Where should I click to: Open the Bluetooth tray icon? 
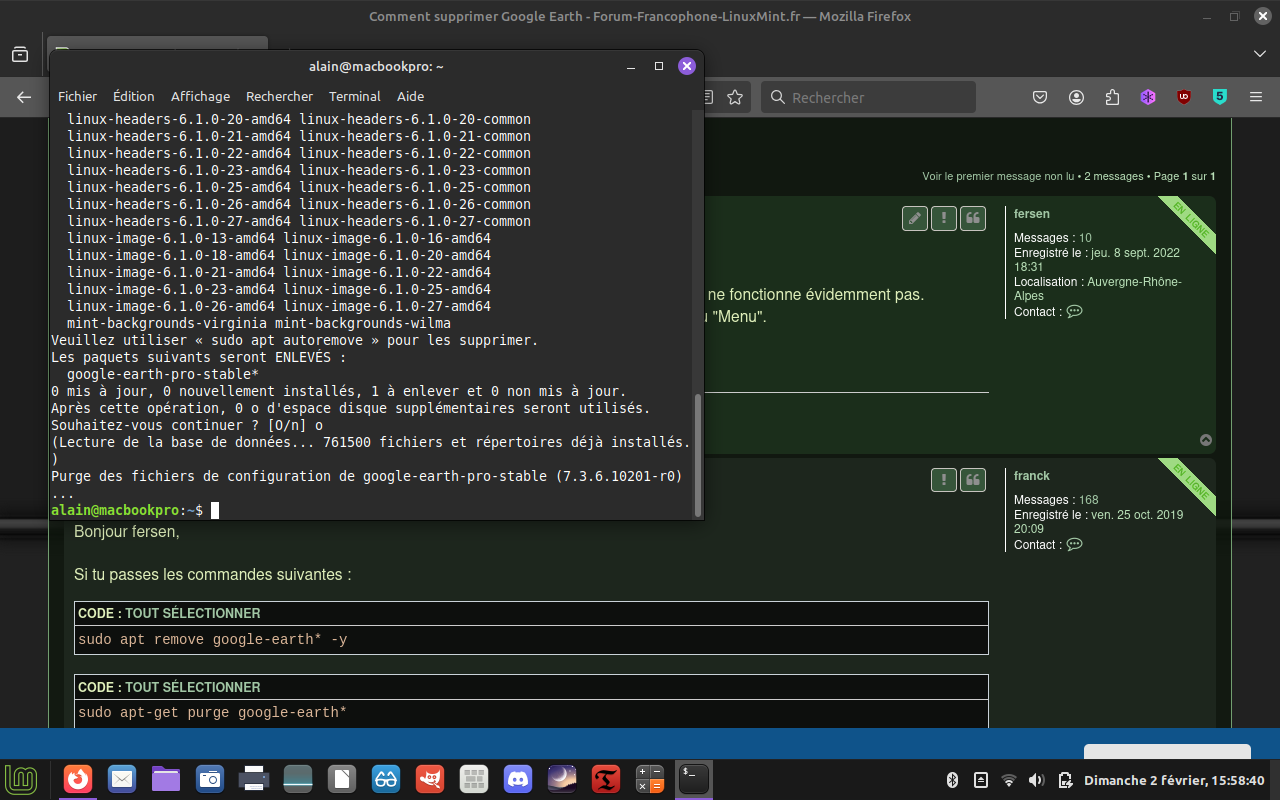(x=953, y=780)
